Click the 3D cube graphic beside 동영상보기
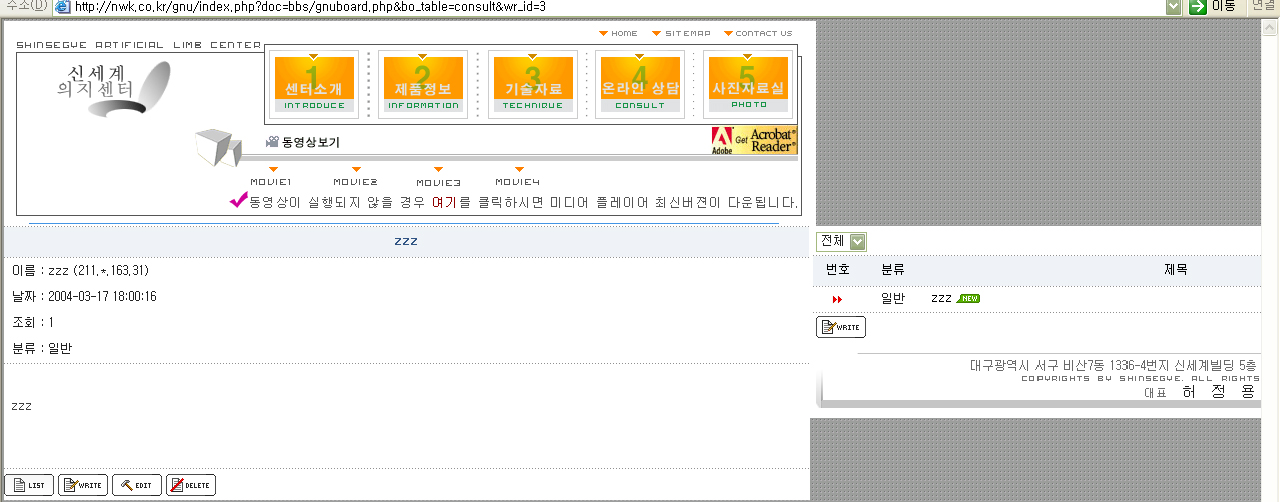Screen dimensions: 1280x502 click(x=218, y=148)
